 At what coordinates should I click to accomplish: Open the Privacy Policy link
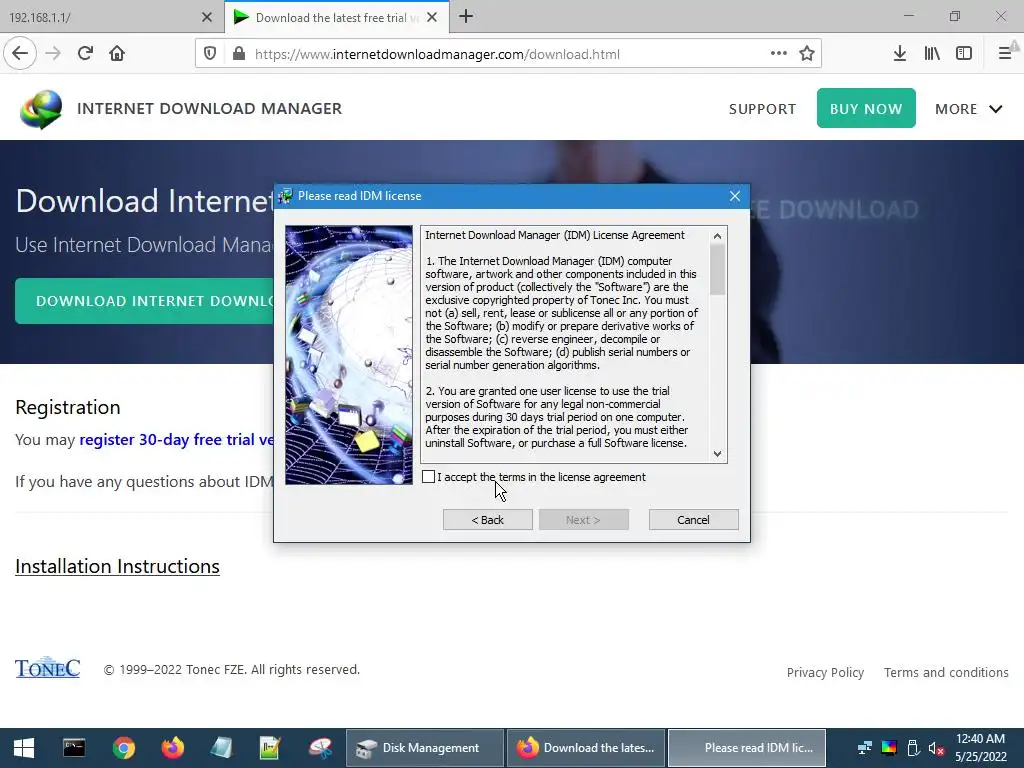825,673
